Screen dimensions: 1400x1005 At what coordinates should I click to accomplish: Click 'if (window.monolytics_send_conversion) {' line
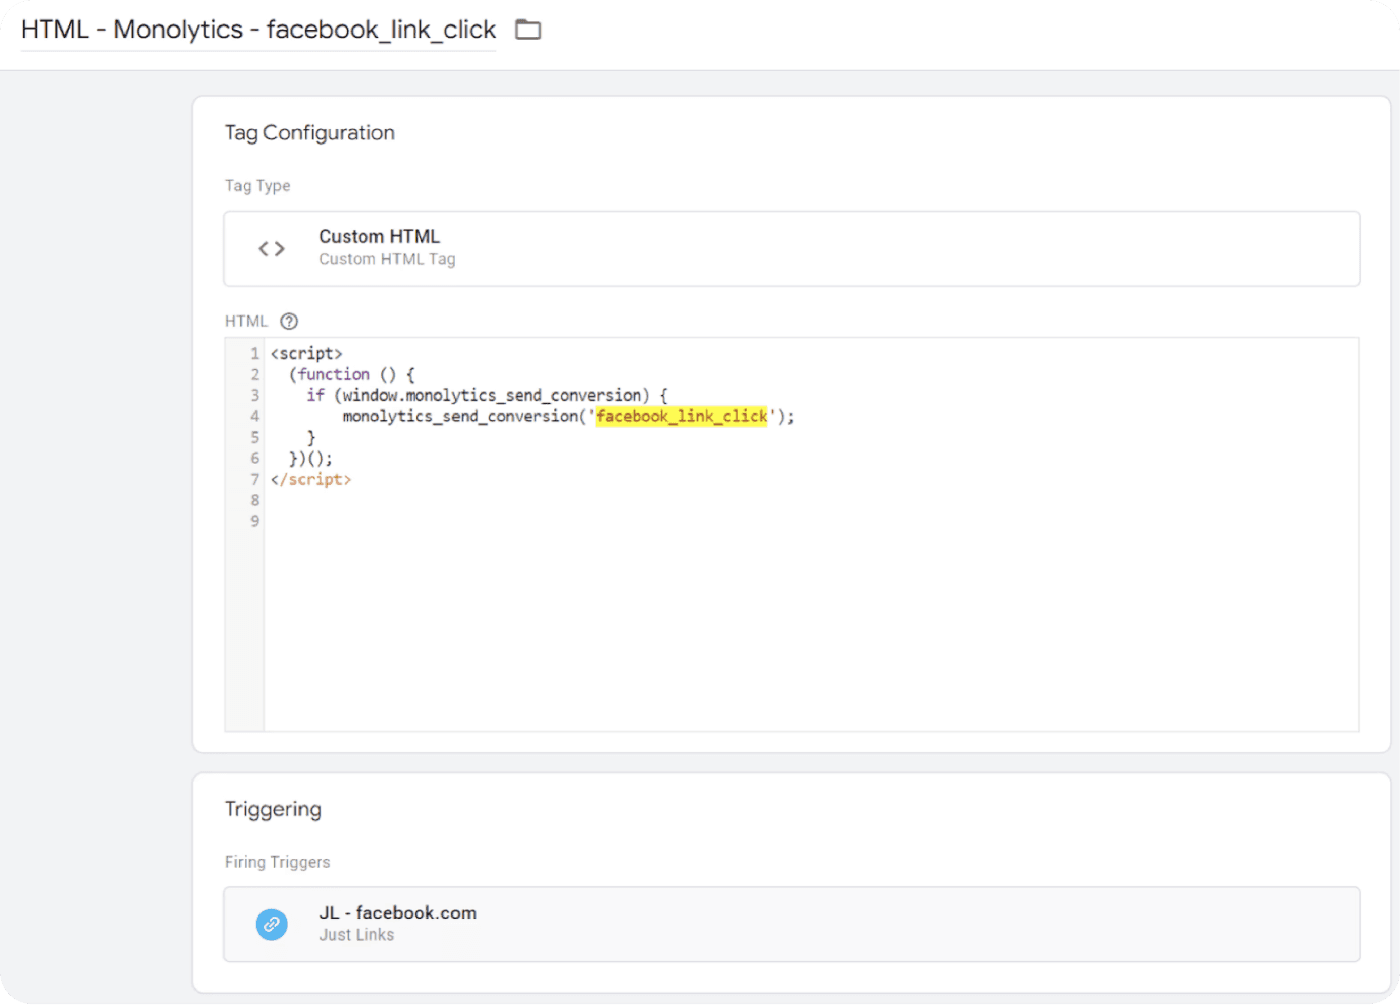click(486, 395)
